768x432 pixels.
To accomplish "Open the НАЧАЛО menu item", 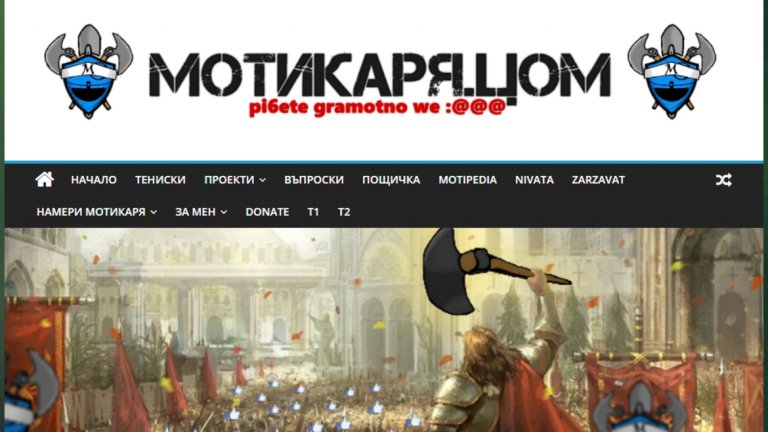I will click(x=94, y=180).
